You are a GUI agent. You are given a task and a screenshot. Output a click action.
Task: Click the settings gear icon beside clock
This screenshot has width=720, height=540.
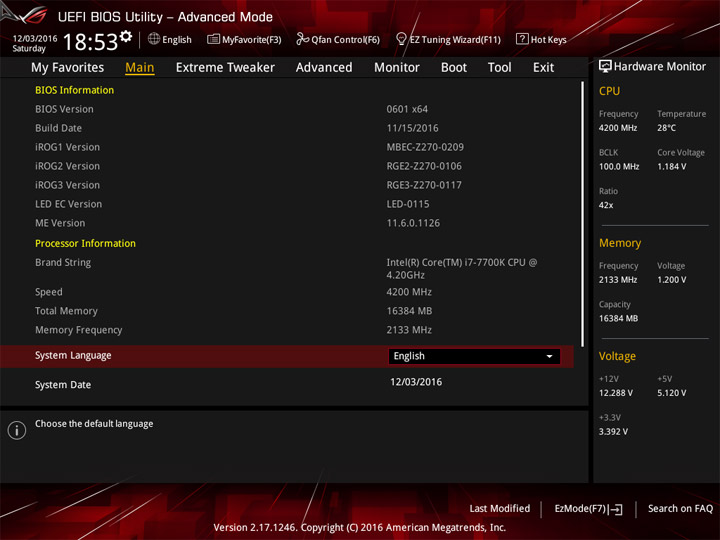[126, 36]
